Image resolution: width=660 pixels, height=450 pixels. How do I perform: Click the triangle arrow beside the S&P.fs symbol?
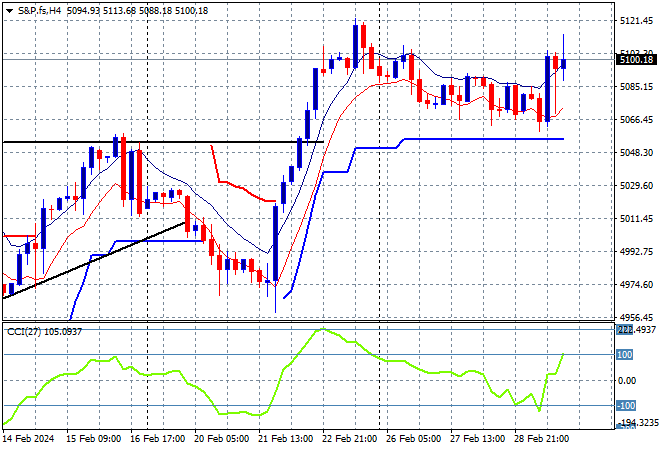(x=9, y=9)
